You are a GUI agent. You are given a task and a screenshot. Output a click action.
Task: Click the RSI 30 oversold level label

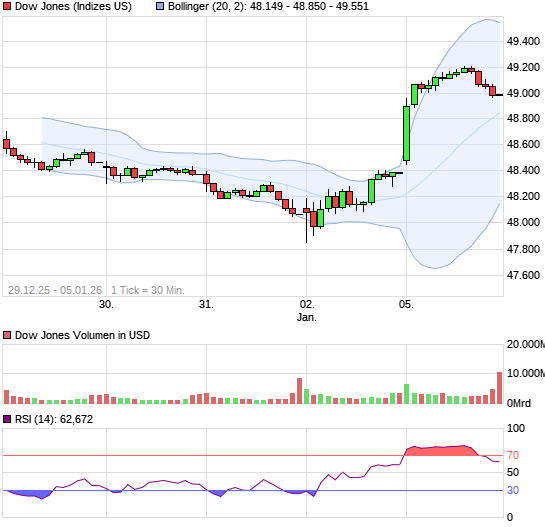[x=513, y=490]
